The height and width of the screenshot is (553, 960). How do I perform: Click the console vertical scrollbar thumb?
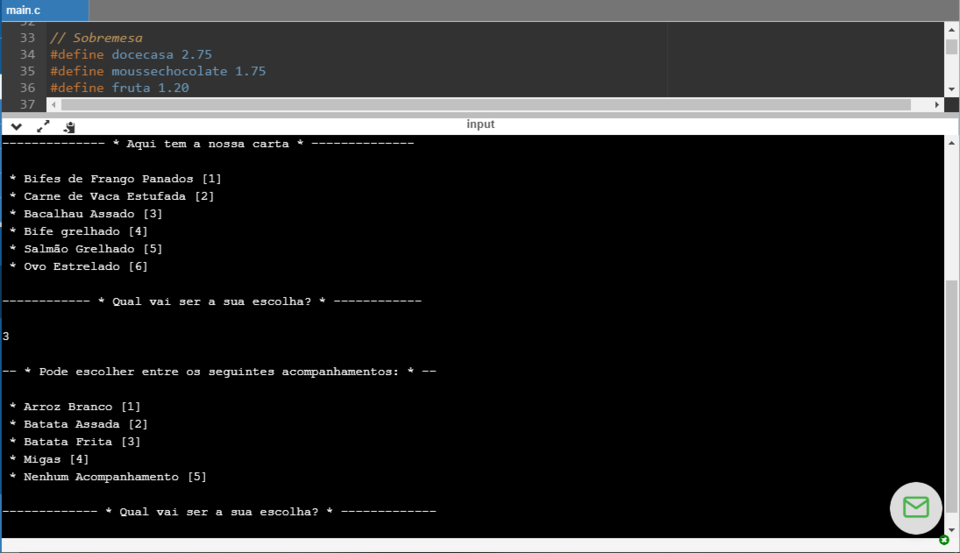pyautogui.click(x=951, y=400)
